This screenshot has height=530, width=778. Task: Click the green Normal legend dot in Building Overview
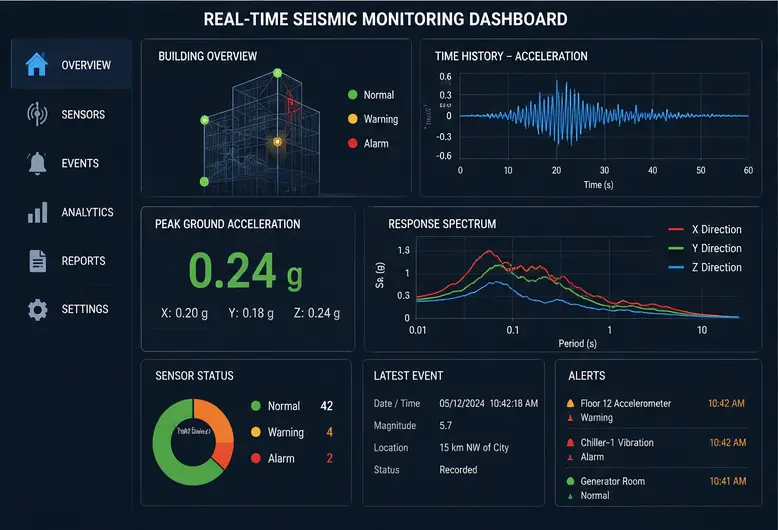coord(353,94)
